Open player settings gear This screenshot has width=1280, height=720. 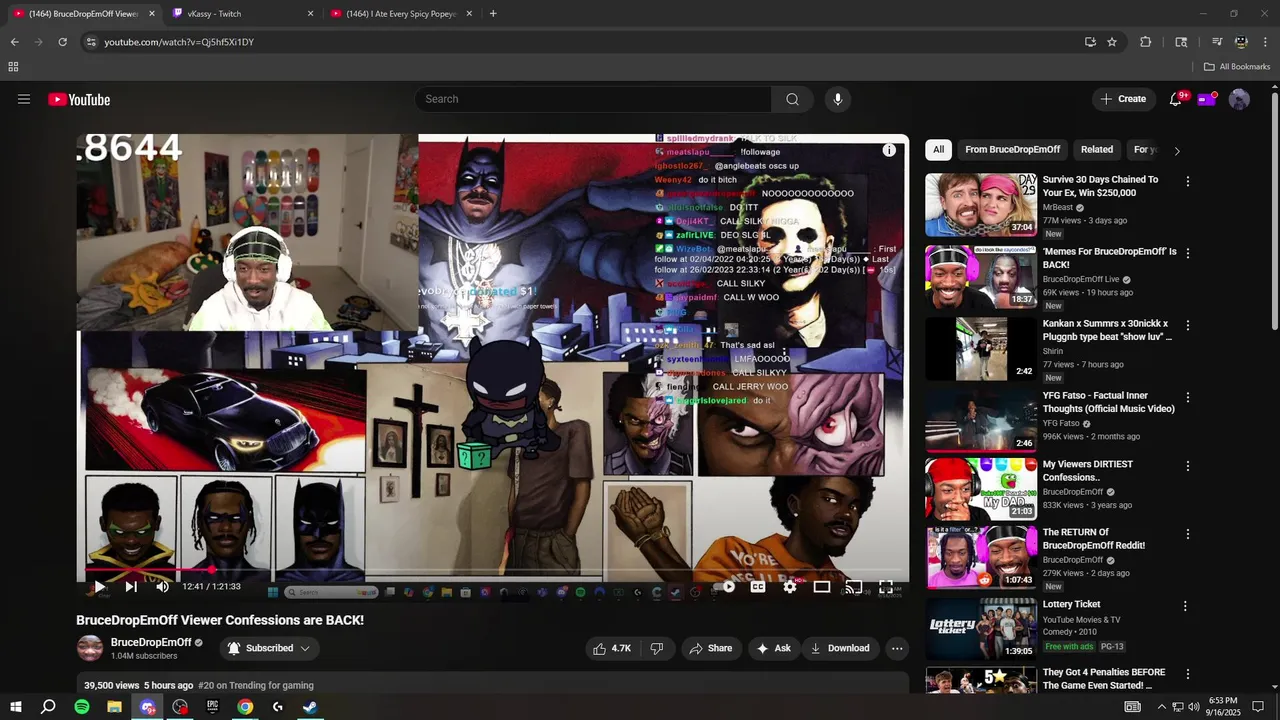pos(790,587)
